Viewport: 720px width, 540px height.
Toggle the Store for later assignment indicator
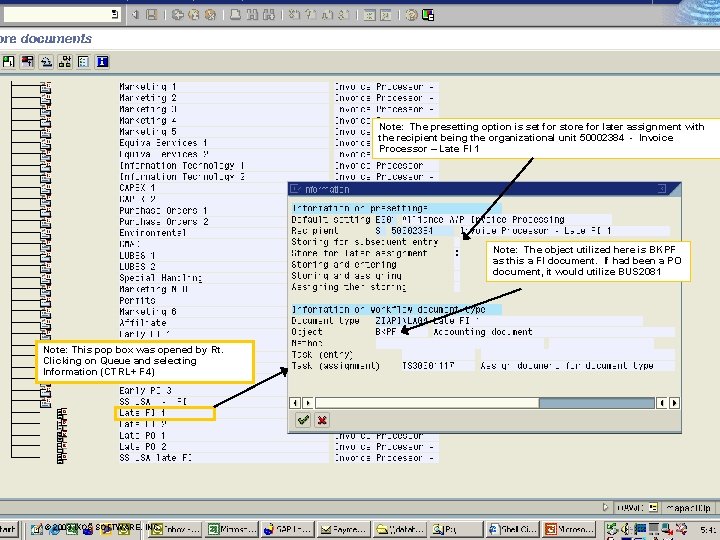457,253
